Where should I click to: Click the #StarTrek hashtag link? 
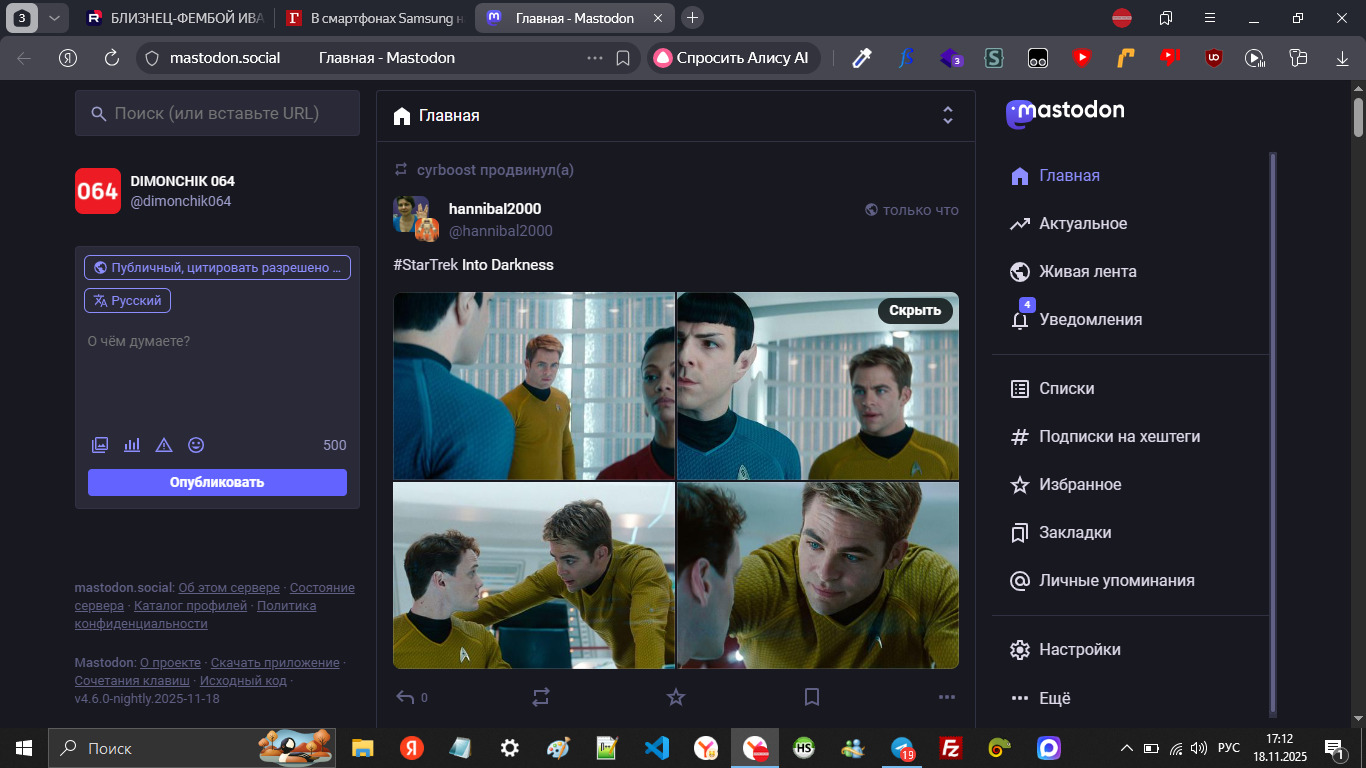[x=426, y=265]
